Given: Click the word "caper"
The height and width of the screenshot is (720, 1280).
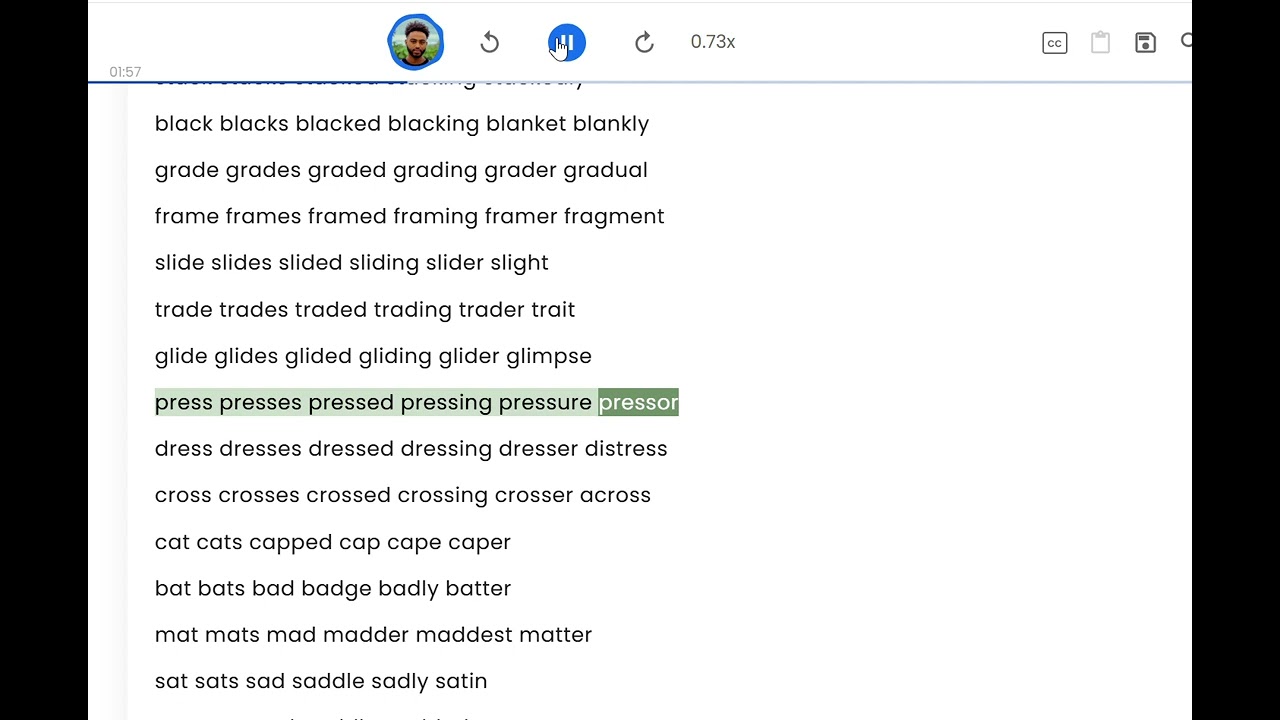Looking at the screenshot, I should click(479, 542).
